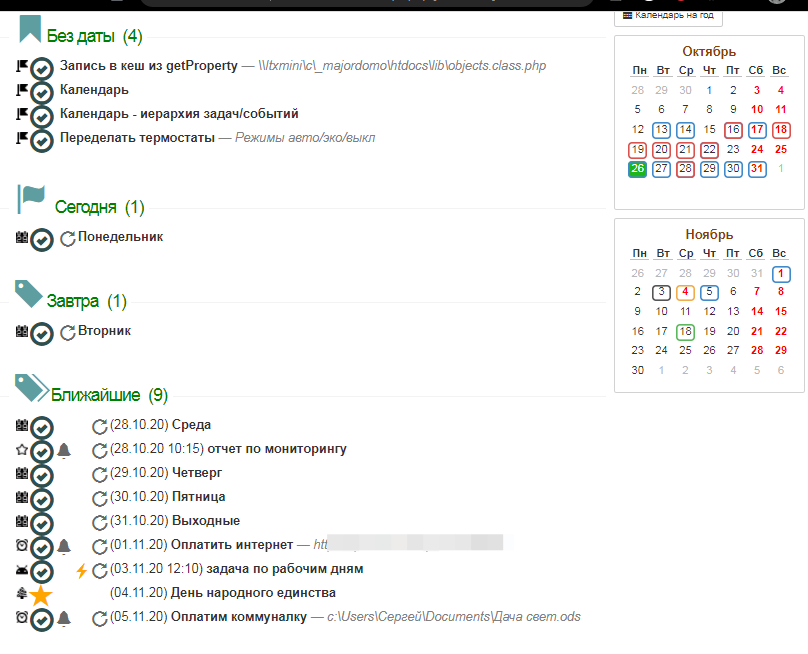Click tags icon of 'Ближайшие' section

click(x=32, y=388)
